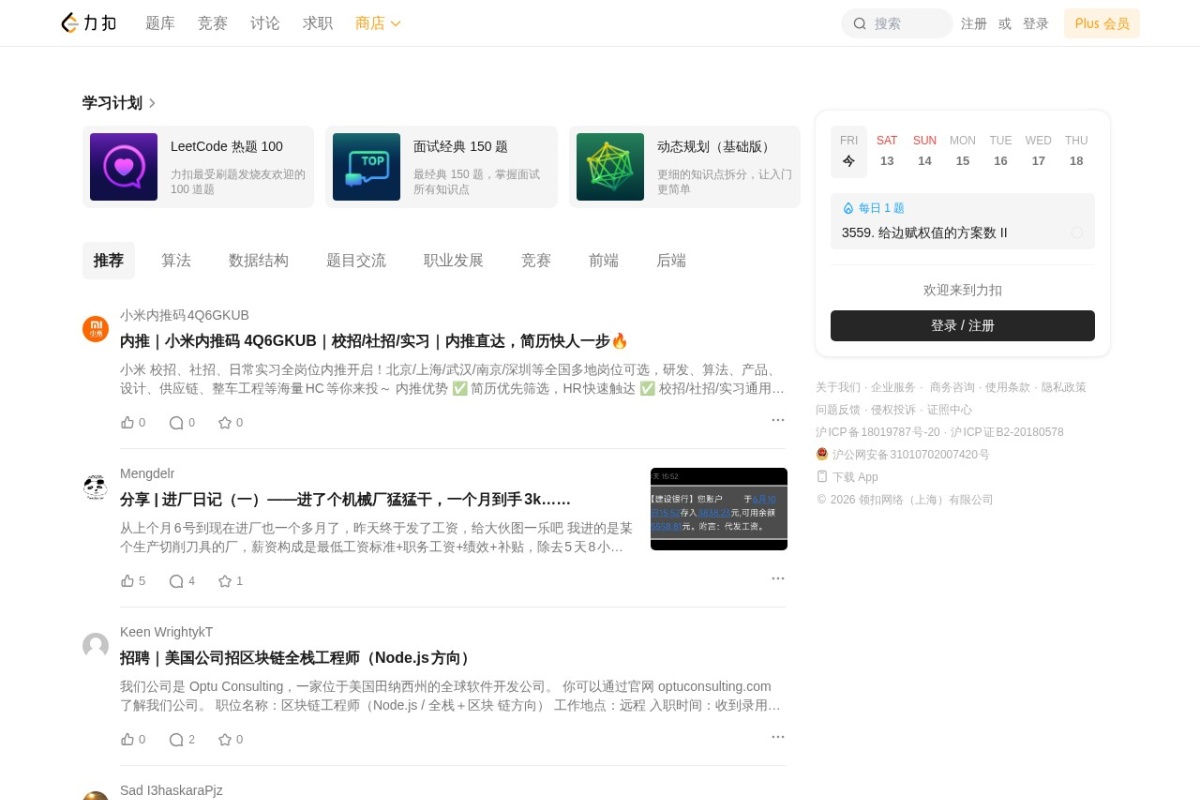Open the 招聘｜美国公司招区块链全栈工程师 post title

[x=296, y=658]
